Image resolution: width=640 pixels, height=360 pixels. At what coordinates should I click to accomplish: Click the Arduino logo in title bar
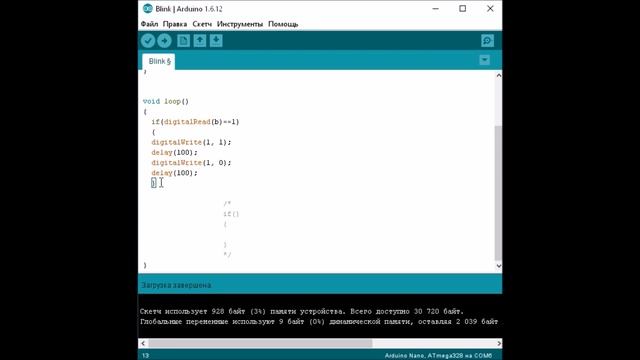point(147,9)
